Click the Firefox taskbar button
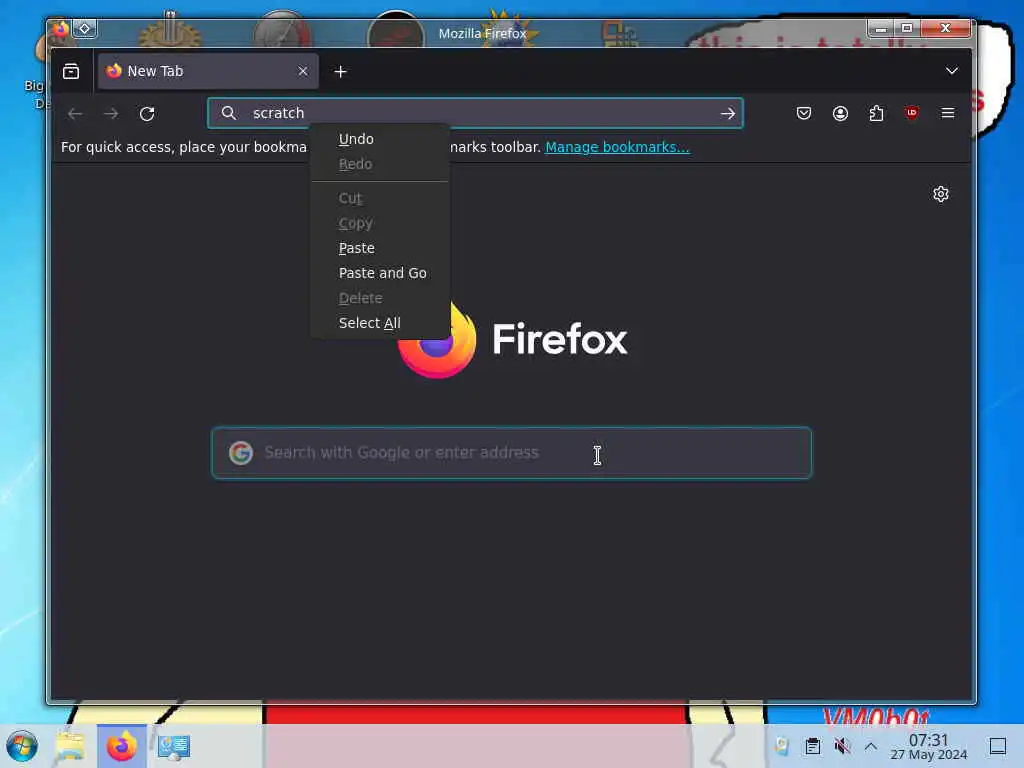The image size is (1024, 768). (x=121, y=746)
